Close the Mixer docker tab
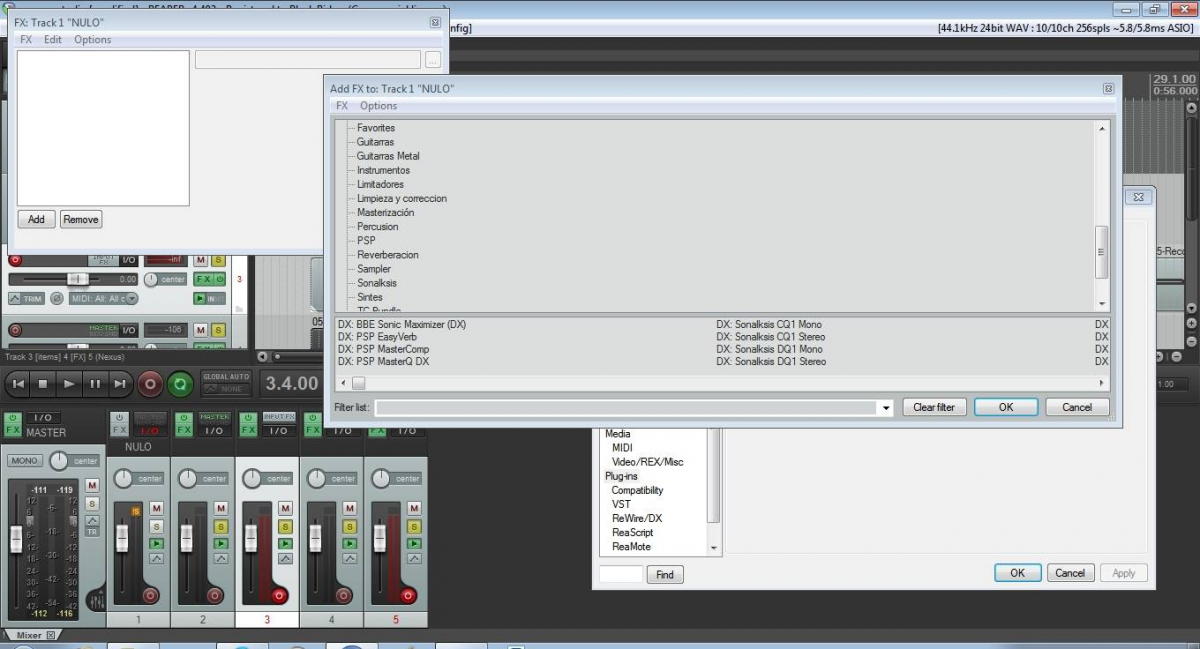Screen dimensions: 1200x649 [52, 635]
